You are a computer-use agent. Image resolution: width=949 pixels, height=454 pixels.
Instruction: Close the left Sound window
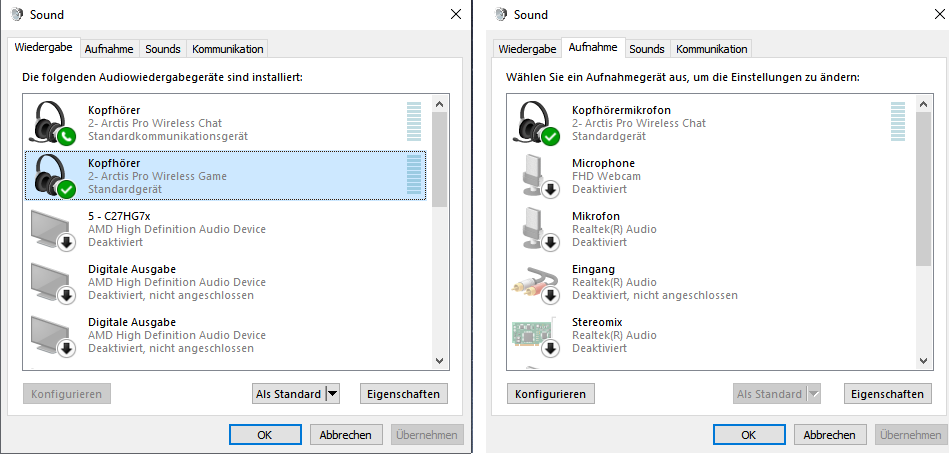[x=456, y=15]
